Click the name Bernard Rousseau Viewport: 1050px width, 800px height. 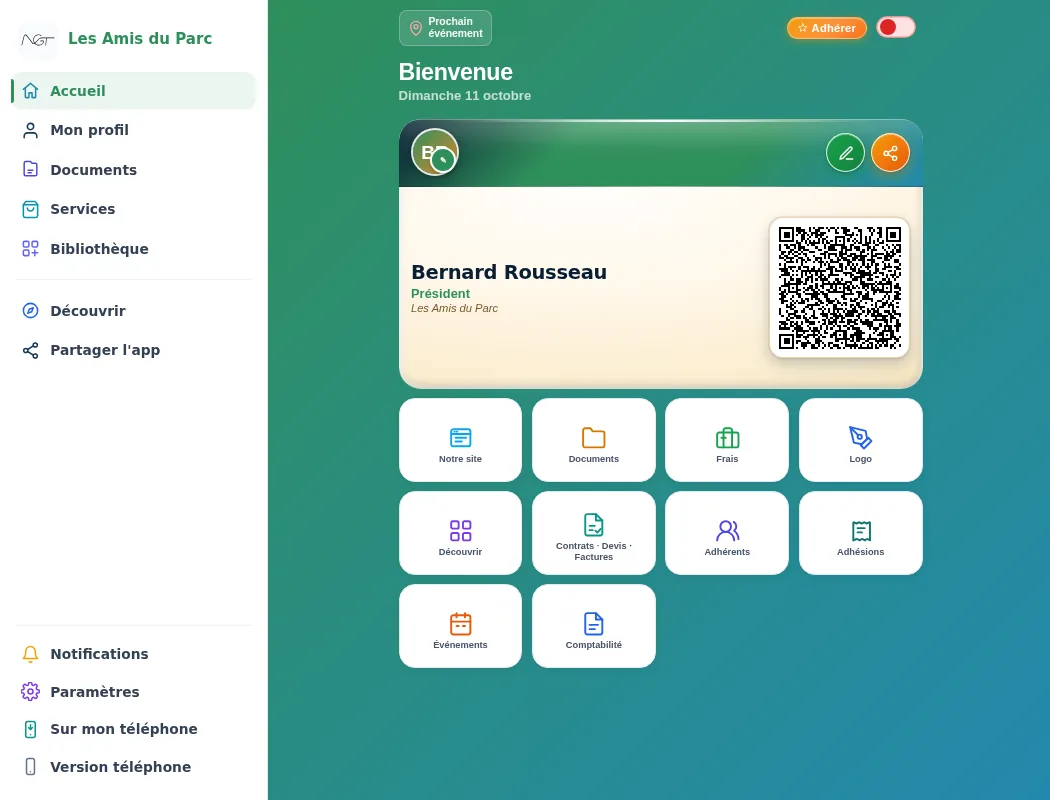(x=509, y=272)
